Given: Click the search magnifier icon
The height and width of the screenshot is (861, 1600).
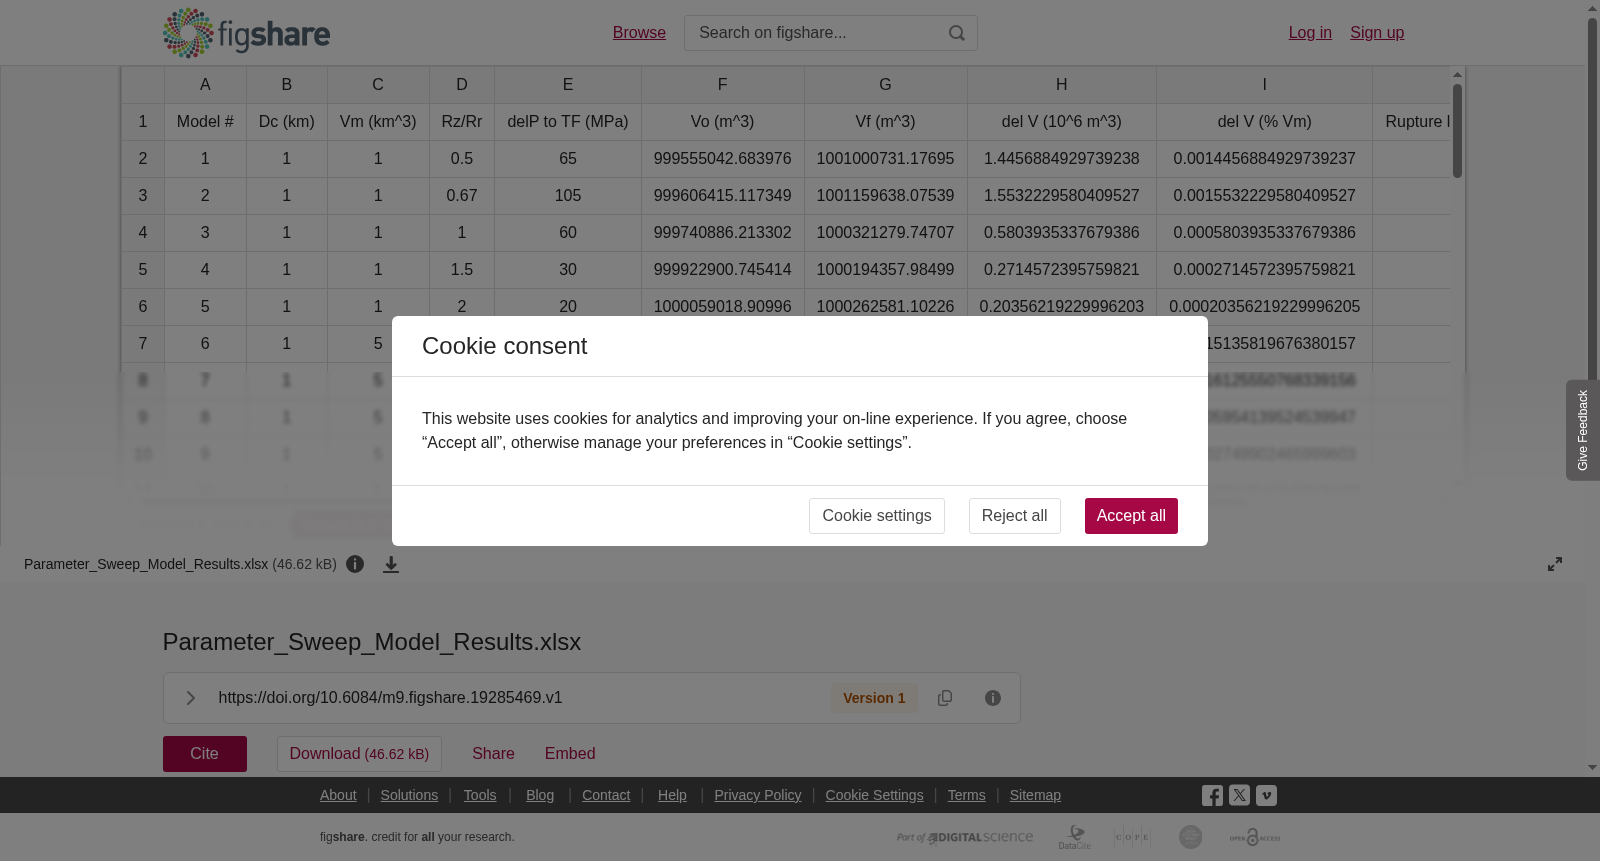Looking at the screenshot, I should coord(957,33).
